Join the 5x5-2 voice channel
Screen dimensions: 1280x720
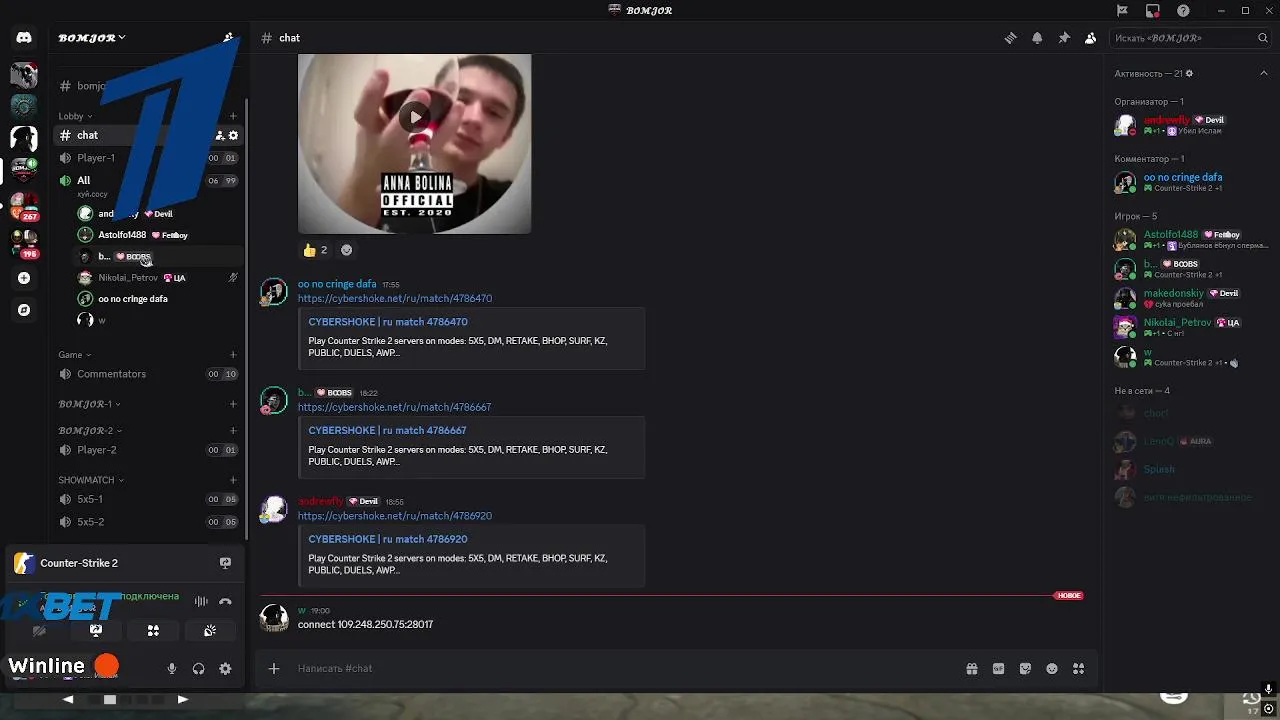148,522
